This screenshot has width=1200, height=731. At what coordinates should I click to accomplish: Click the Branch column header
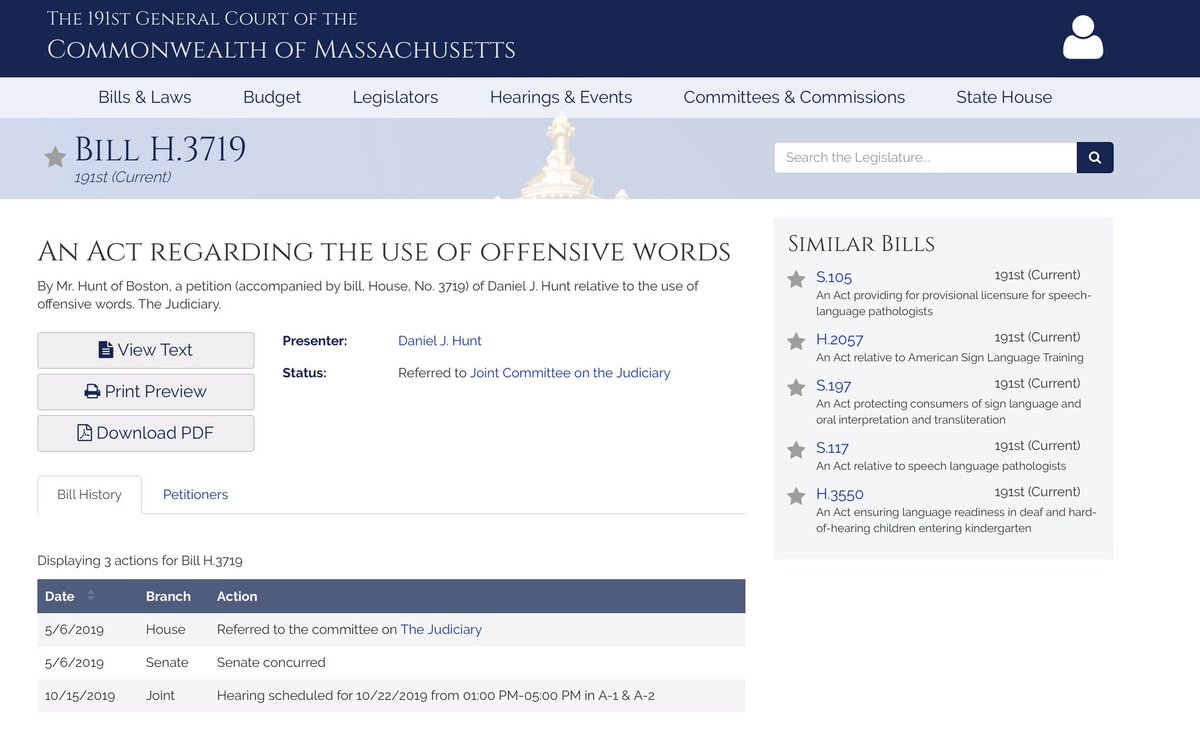[168, 596]
